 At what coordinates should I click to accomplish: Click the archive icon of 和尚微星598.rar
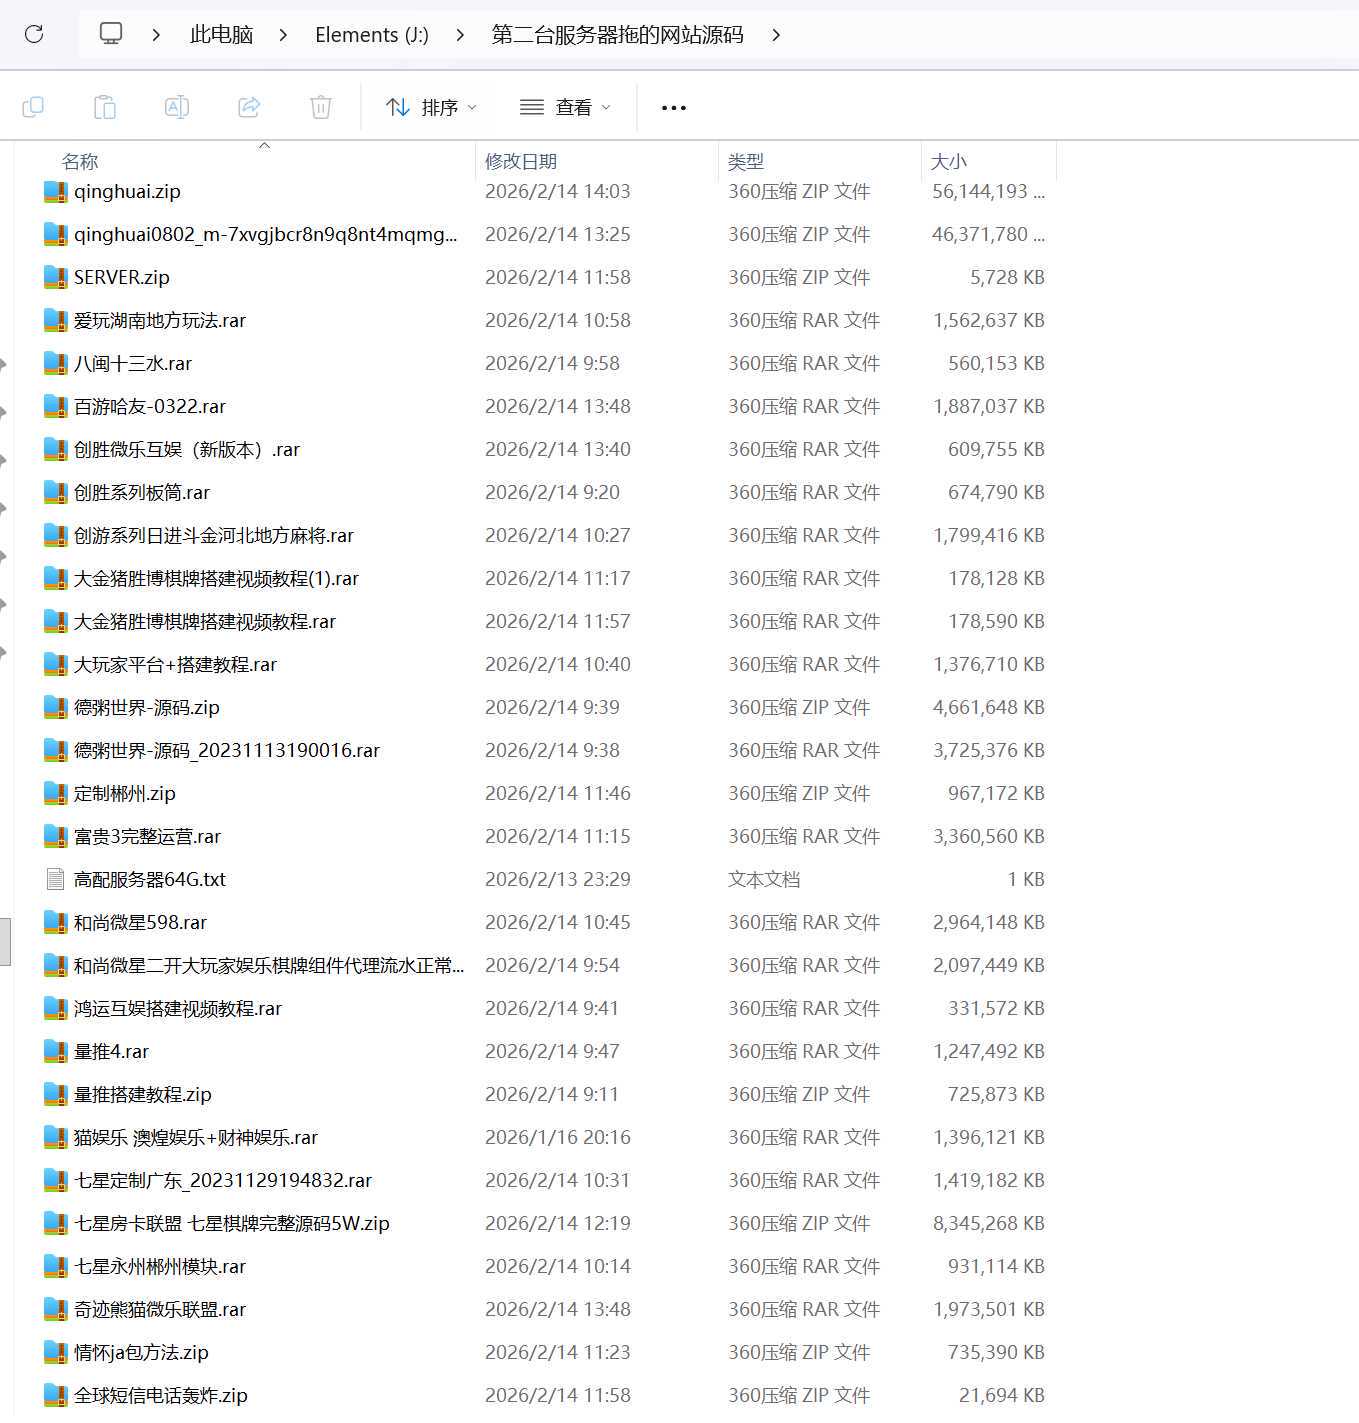[x=56, y=923]
